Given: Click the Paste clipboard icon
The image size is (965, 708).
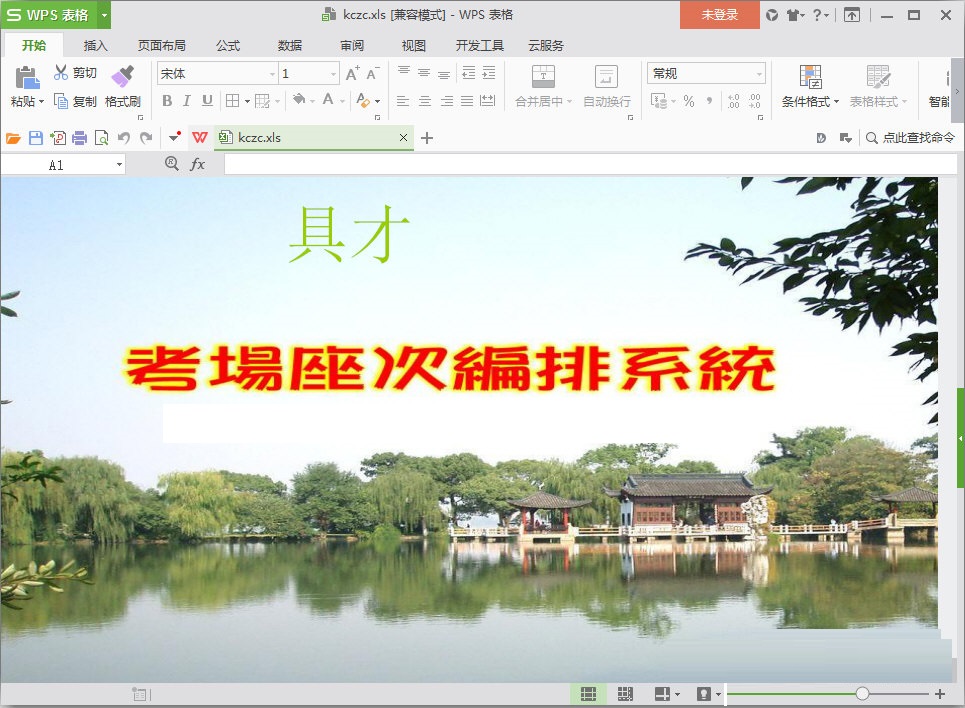Looking at the screenshot, I should click(27, 78).
